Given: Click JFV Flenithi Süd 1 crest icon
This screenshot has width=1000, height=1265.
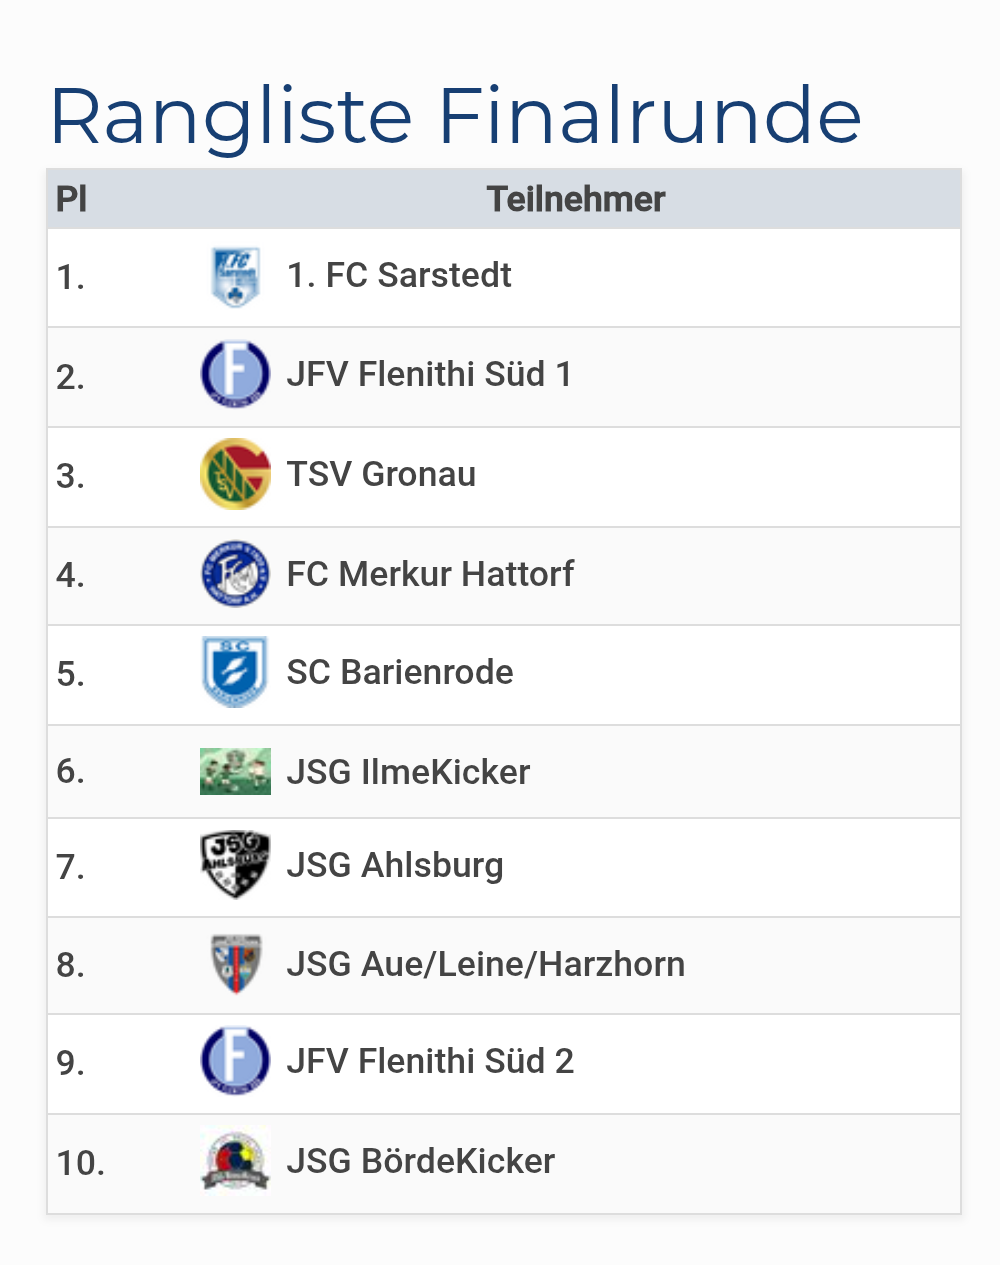Looking at the screenshot, I should coord(235,374).
